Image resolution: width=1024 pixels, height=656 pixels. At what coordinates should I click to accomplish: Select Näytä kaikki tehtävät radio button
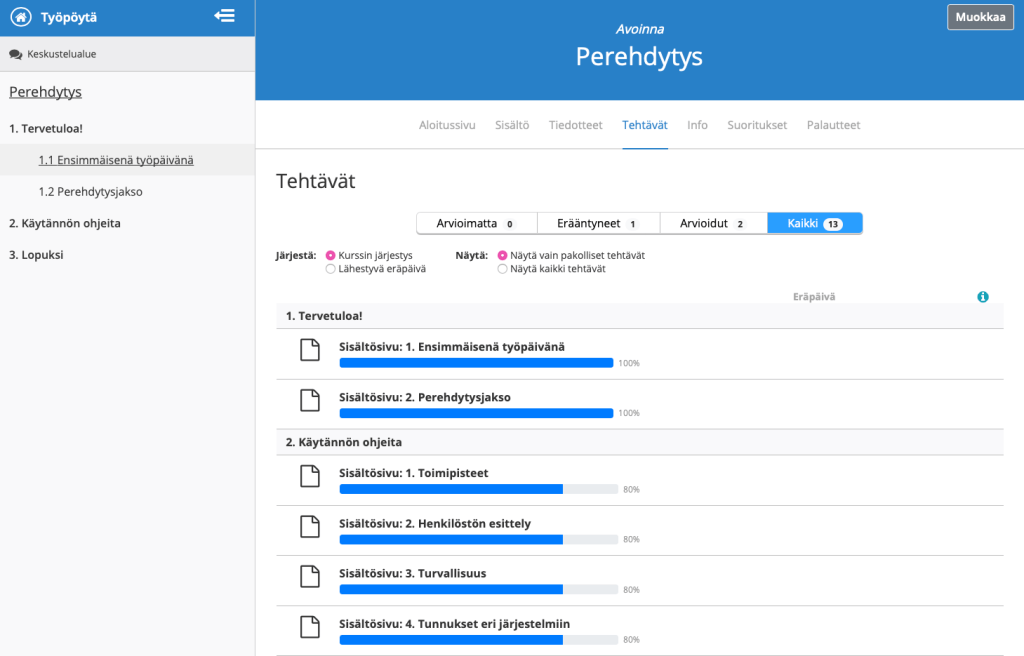(x=502, y=269)
